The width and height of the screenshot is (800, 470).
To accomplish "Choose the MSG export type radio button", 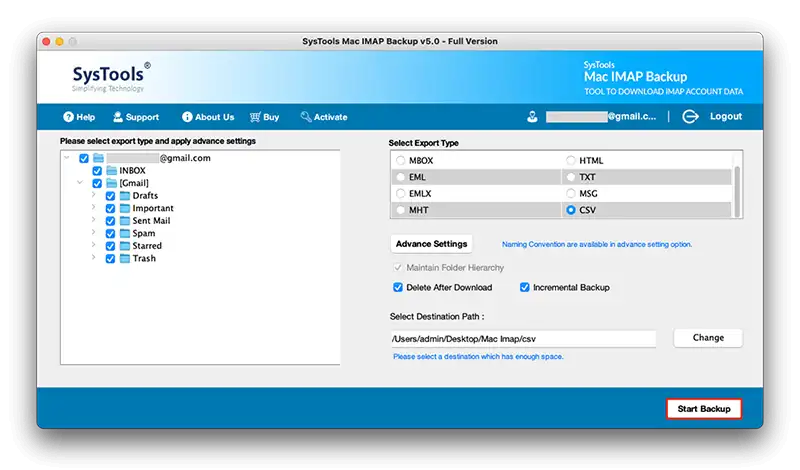I will click(x=570, y=193).
